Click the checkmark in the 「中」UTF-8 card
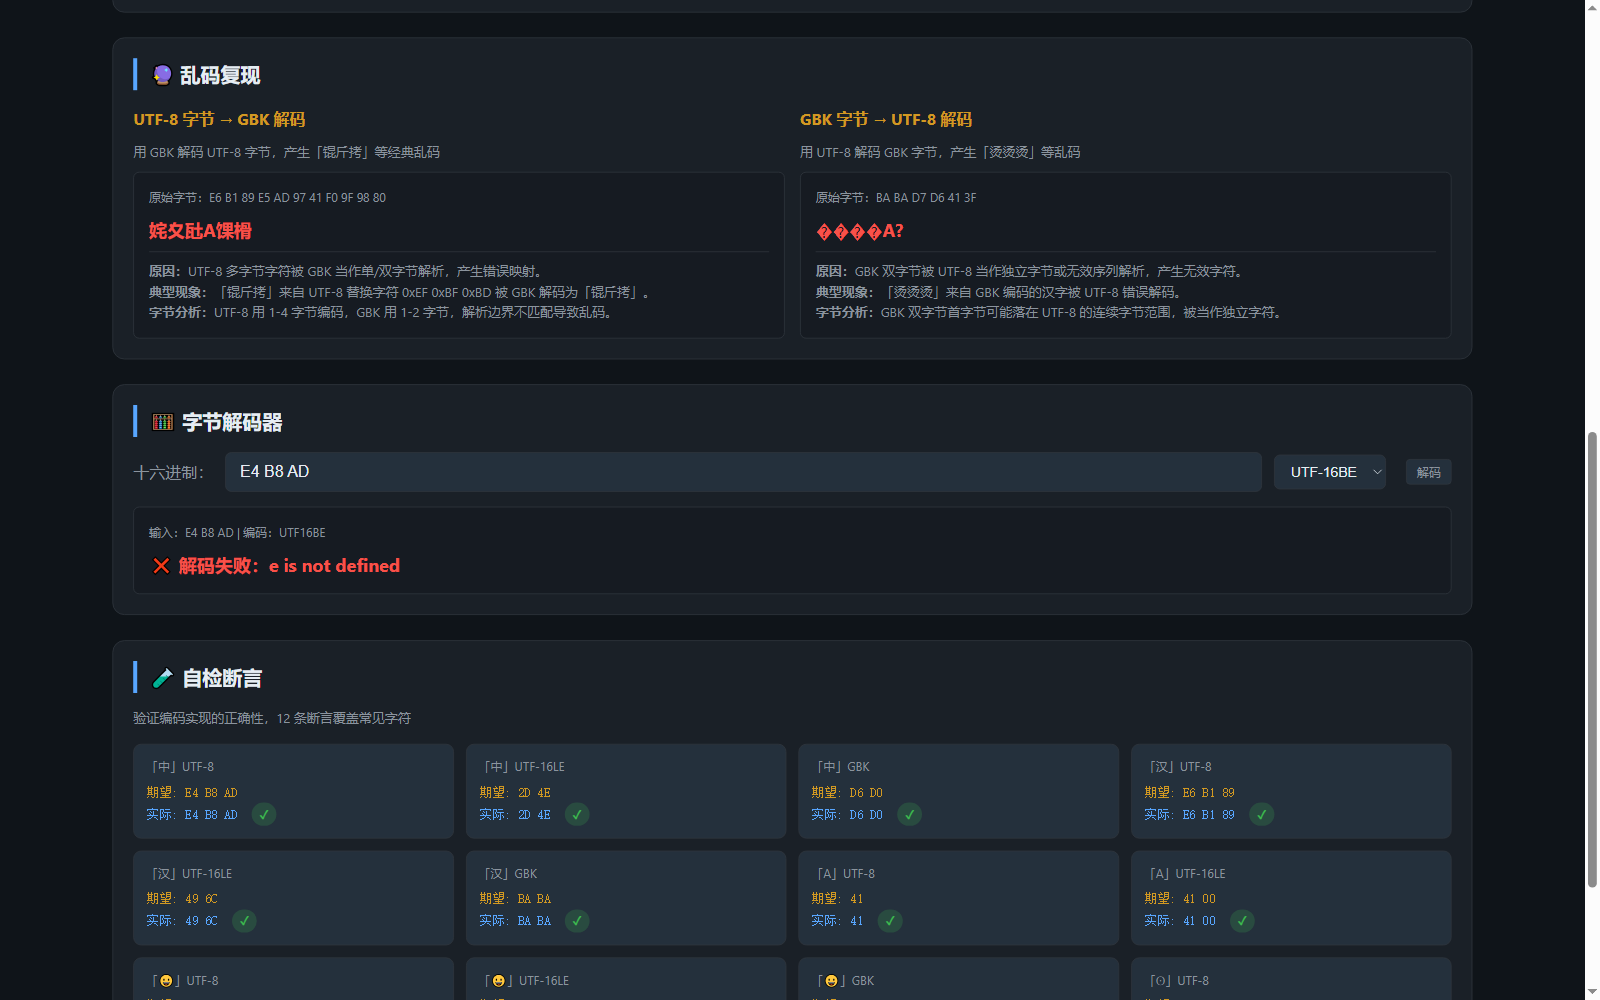The width and height of the screenshot is (1600, 1000). click(264, 815)
